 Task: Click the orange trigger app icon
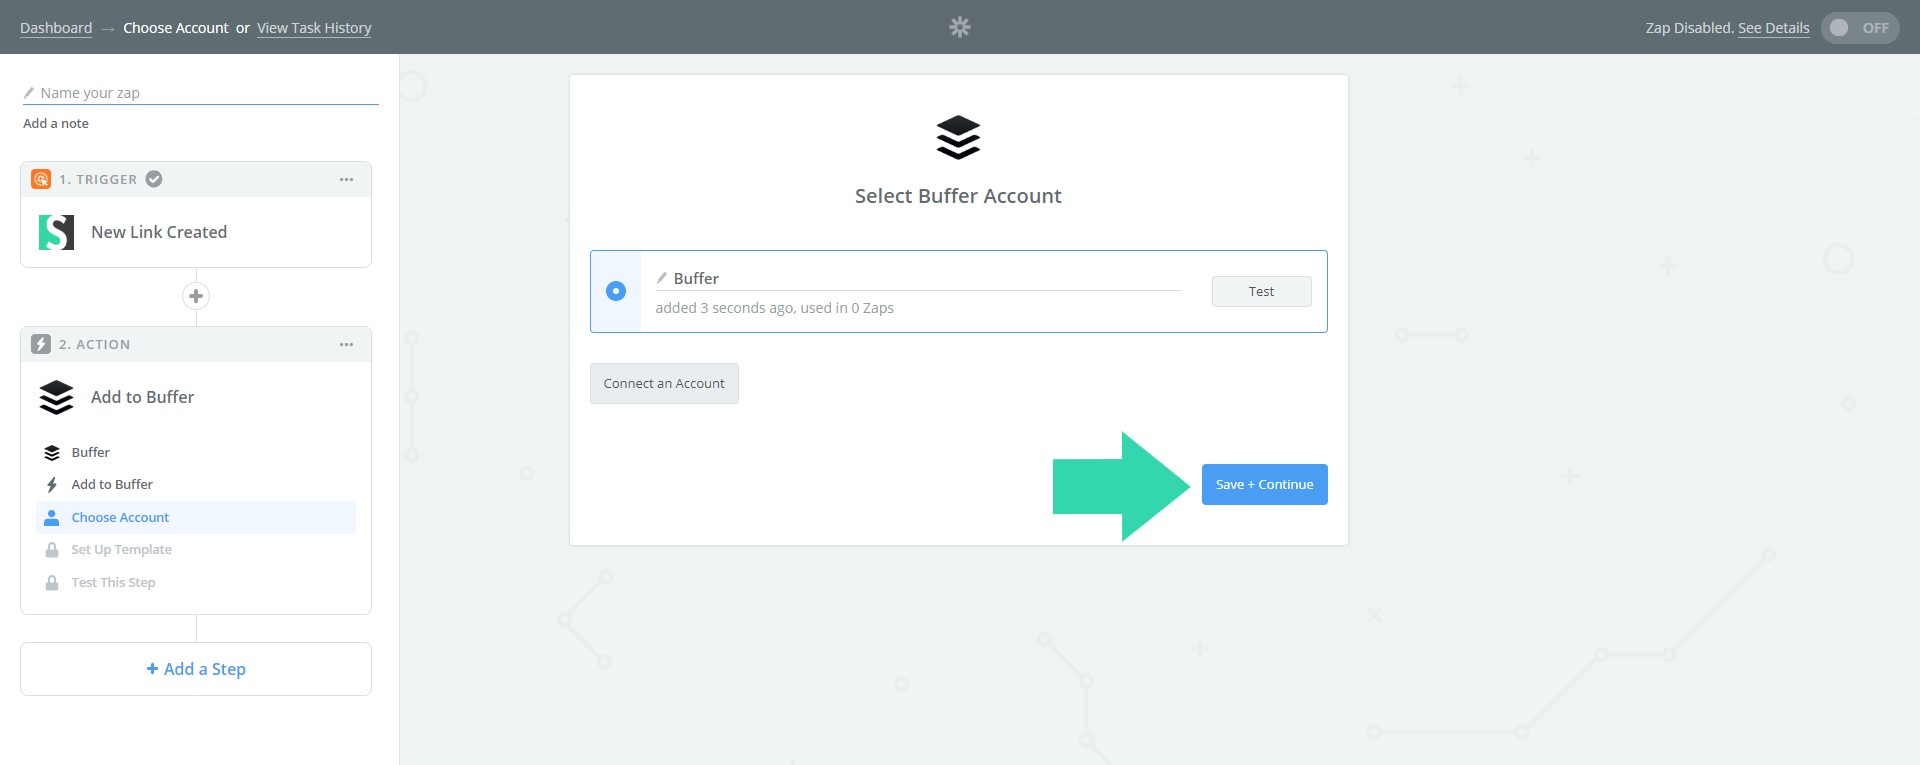point(41,179)
